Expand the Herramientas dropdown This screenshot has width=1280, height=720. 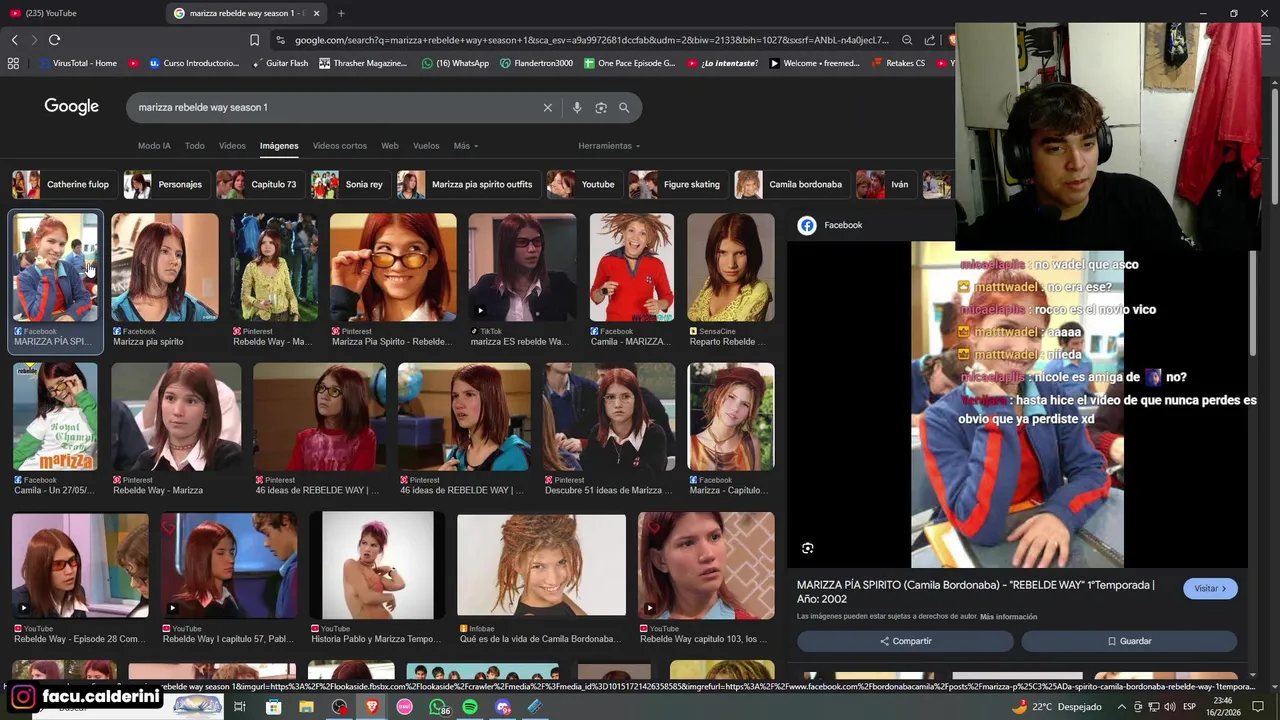pos(609,146)
